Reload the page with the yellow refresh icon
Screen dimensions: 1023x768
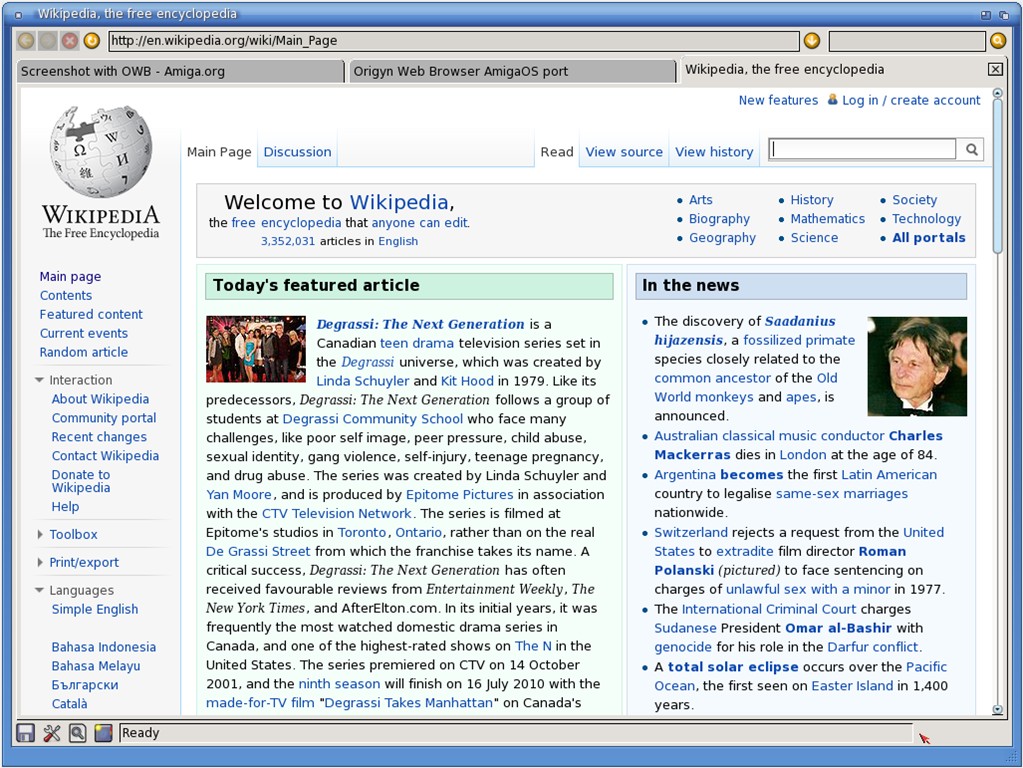pos(92,40)
